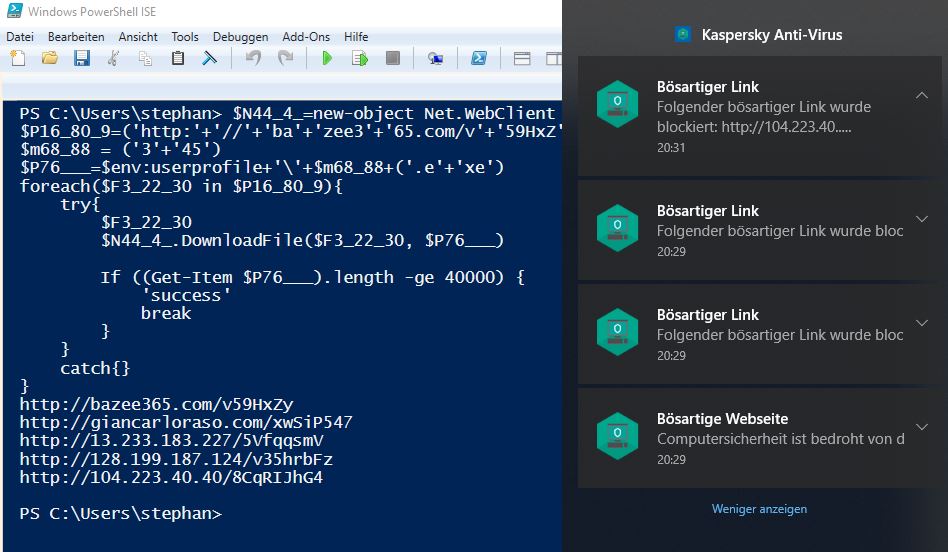Image resolution: width=948 pixels, height=552 pixels.
Task: Click the $m68_88 = ('3'+'45') line
Action: (120, 149)
